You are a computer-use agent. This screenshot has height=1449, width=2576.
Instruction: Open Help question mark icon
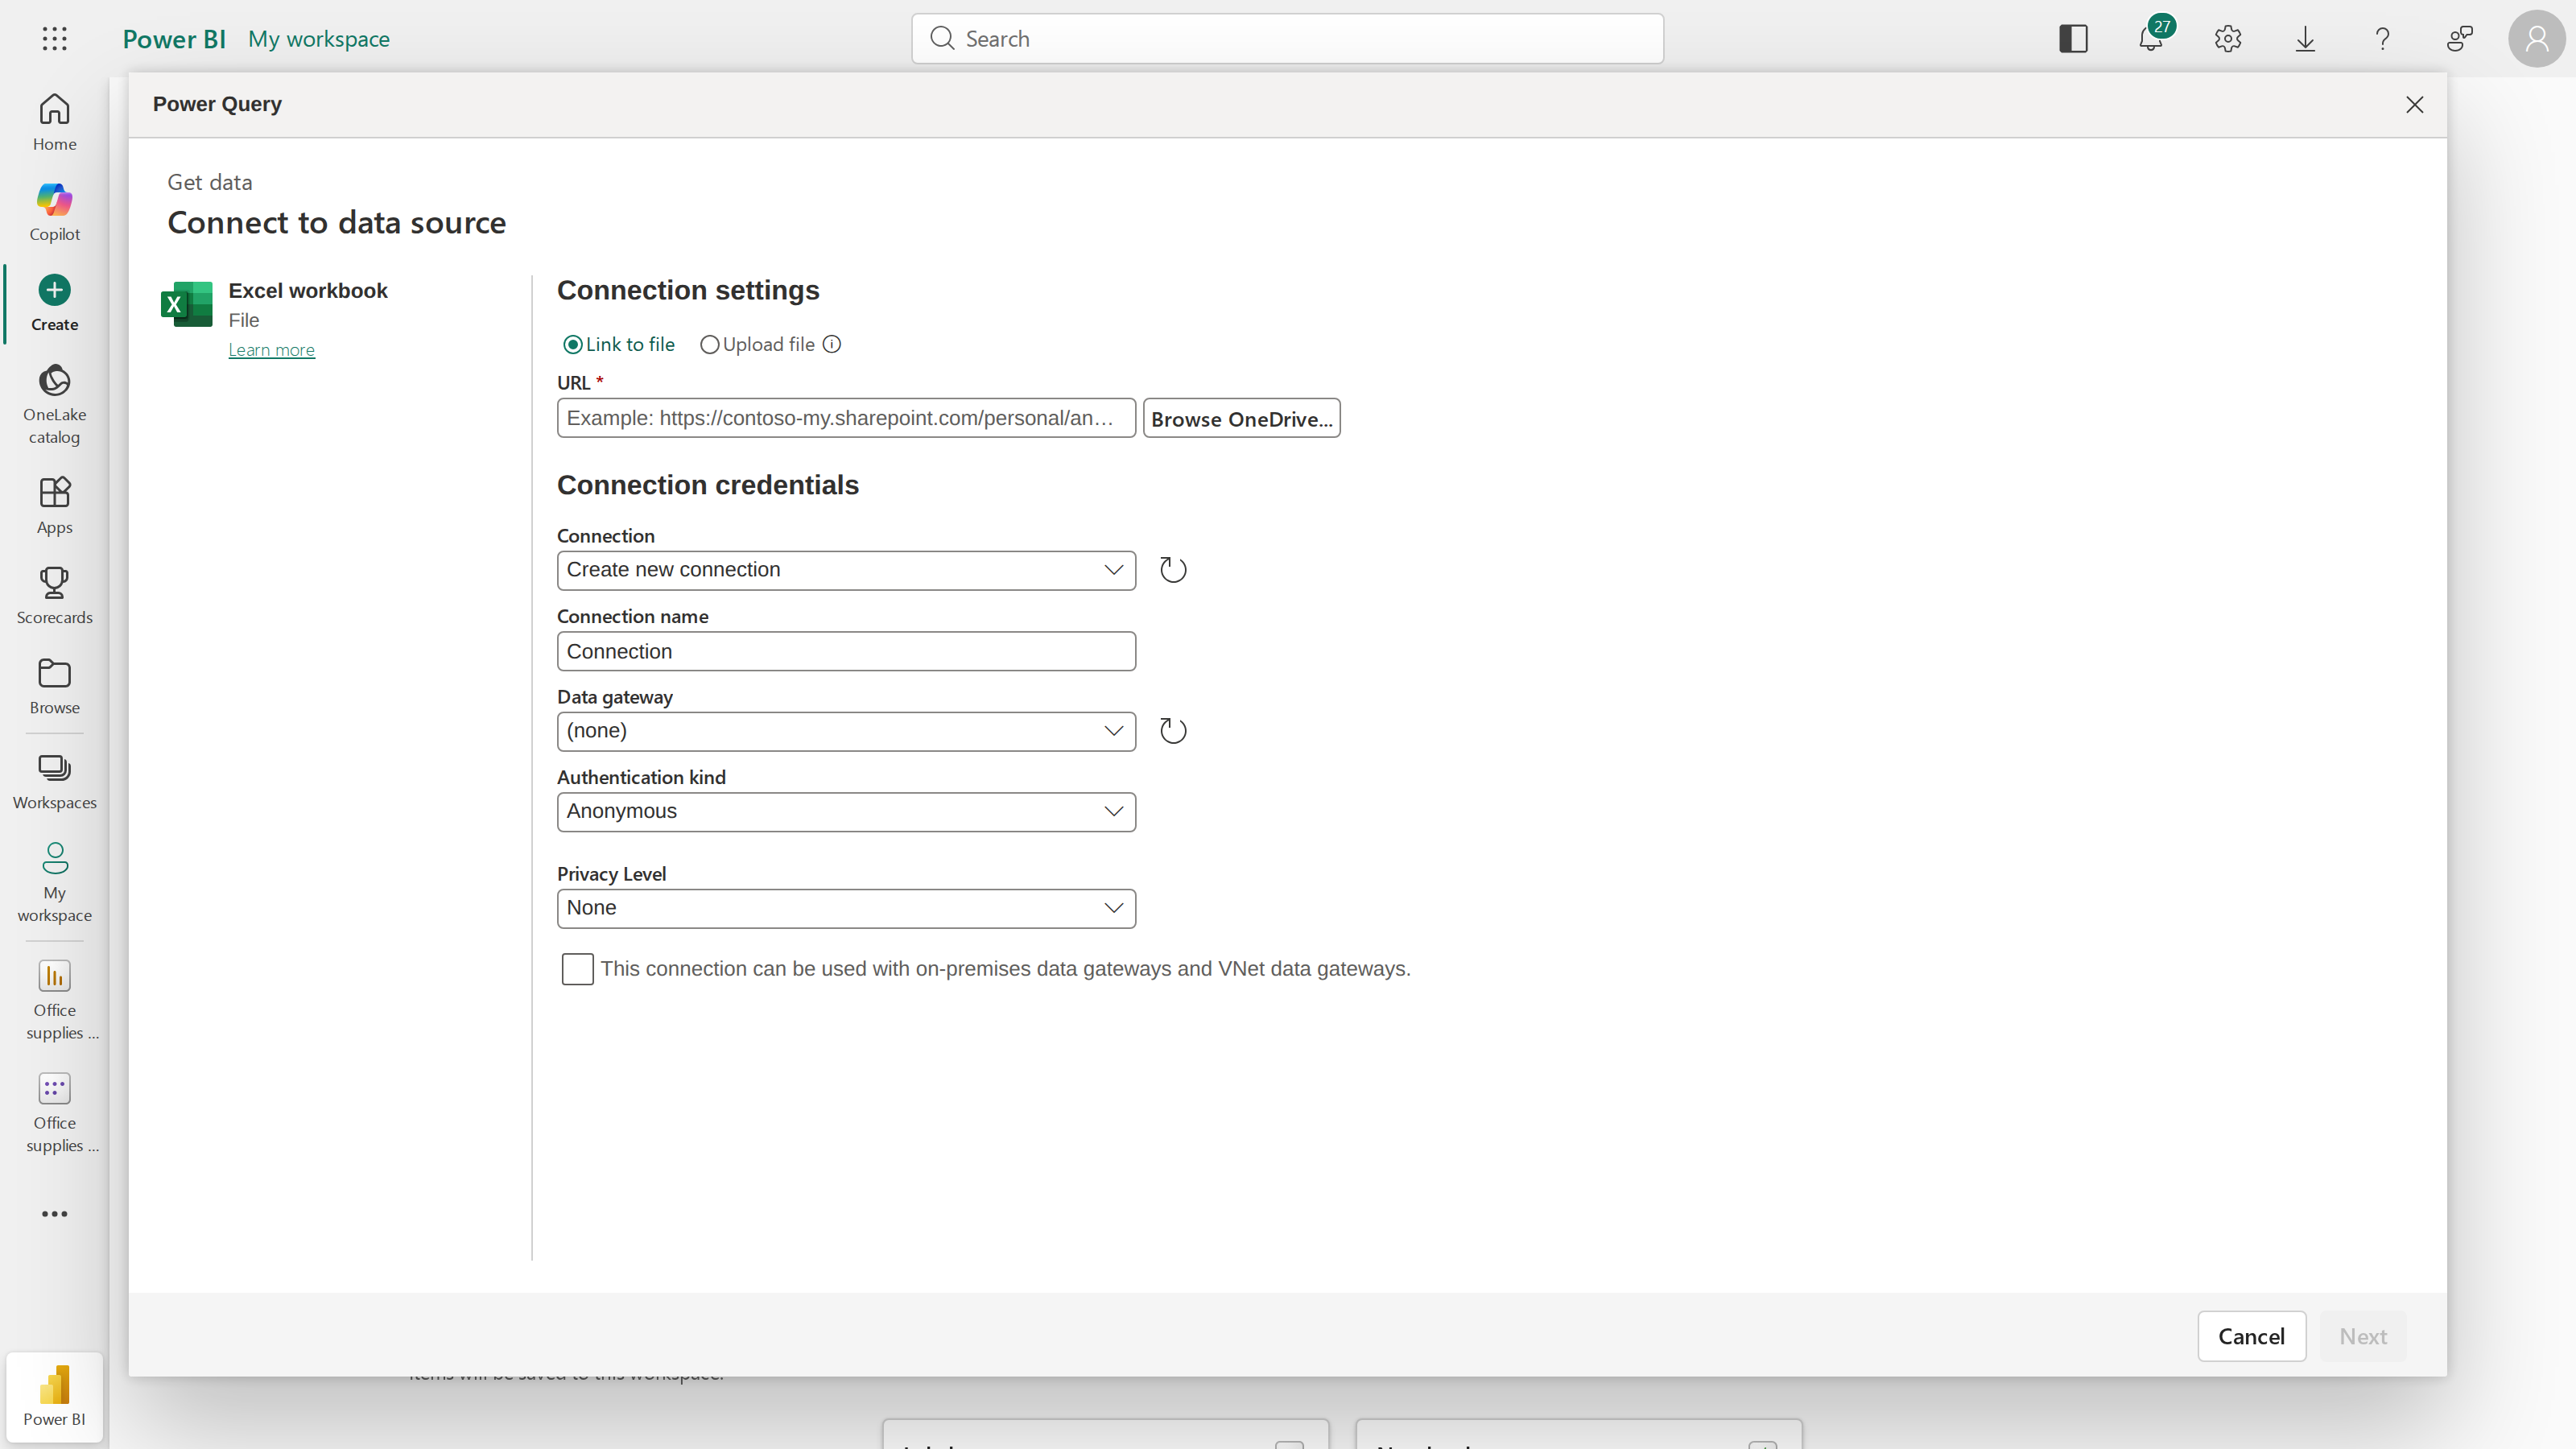coord(2382,39)
